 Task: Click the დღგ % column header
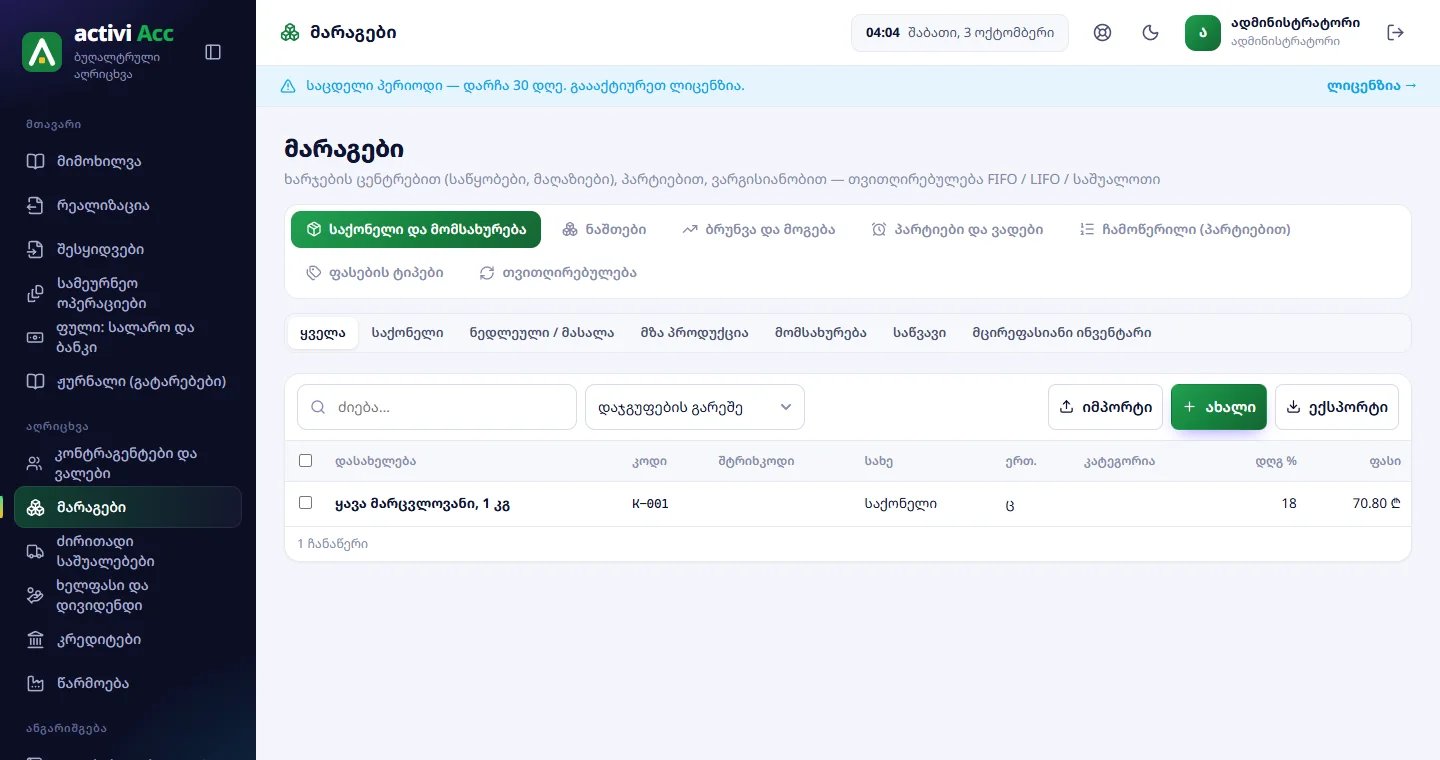1276,461
